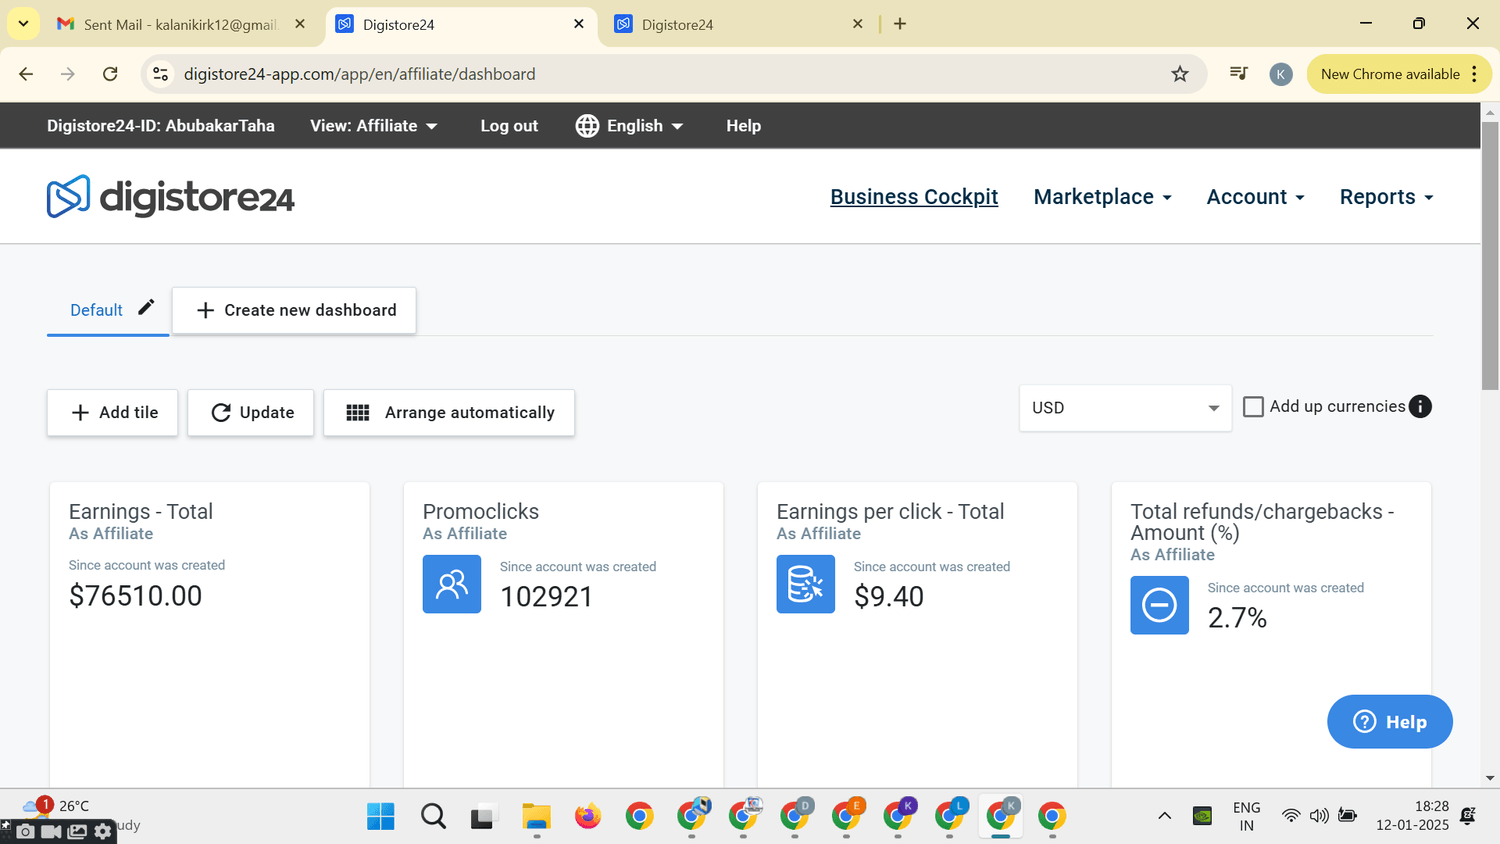Open the blue Help chat button
This screenshot has height=844, width=1500.
coord(1389,722)
